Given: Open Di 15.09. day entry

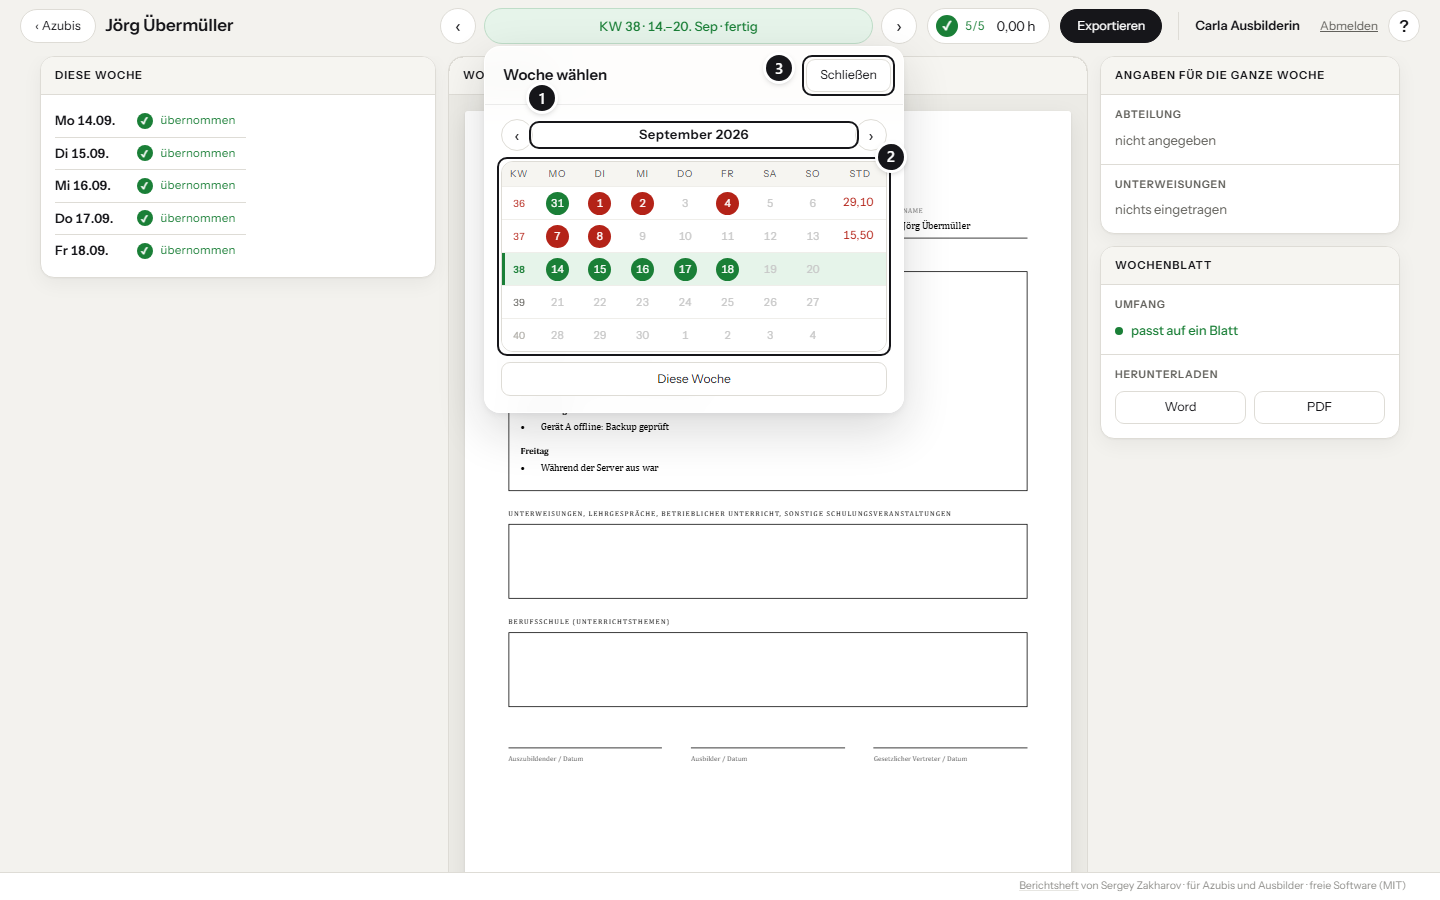Looking at the screenshot, I should point(150,153).
